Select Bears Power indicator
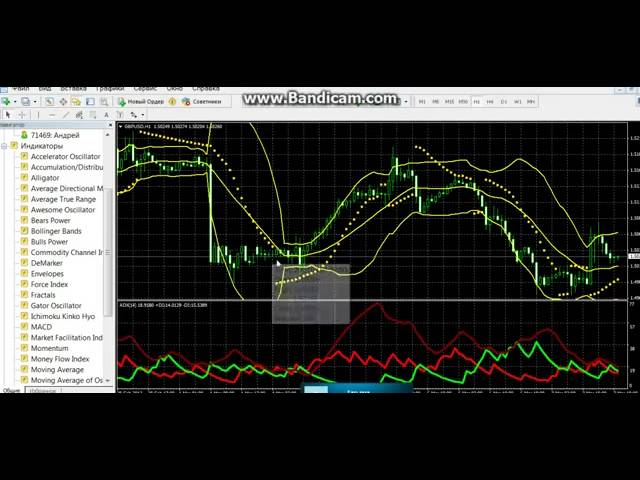Viewport: 640px width, 480px height. 51,220
